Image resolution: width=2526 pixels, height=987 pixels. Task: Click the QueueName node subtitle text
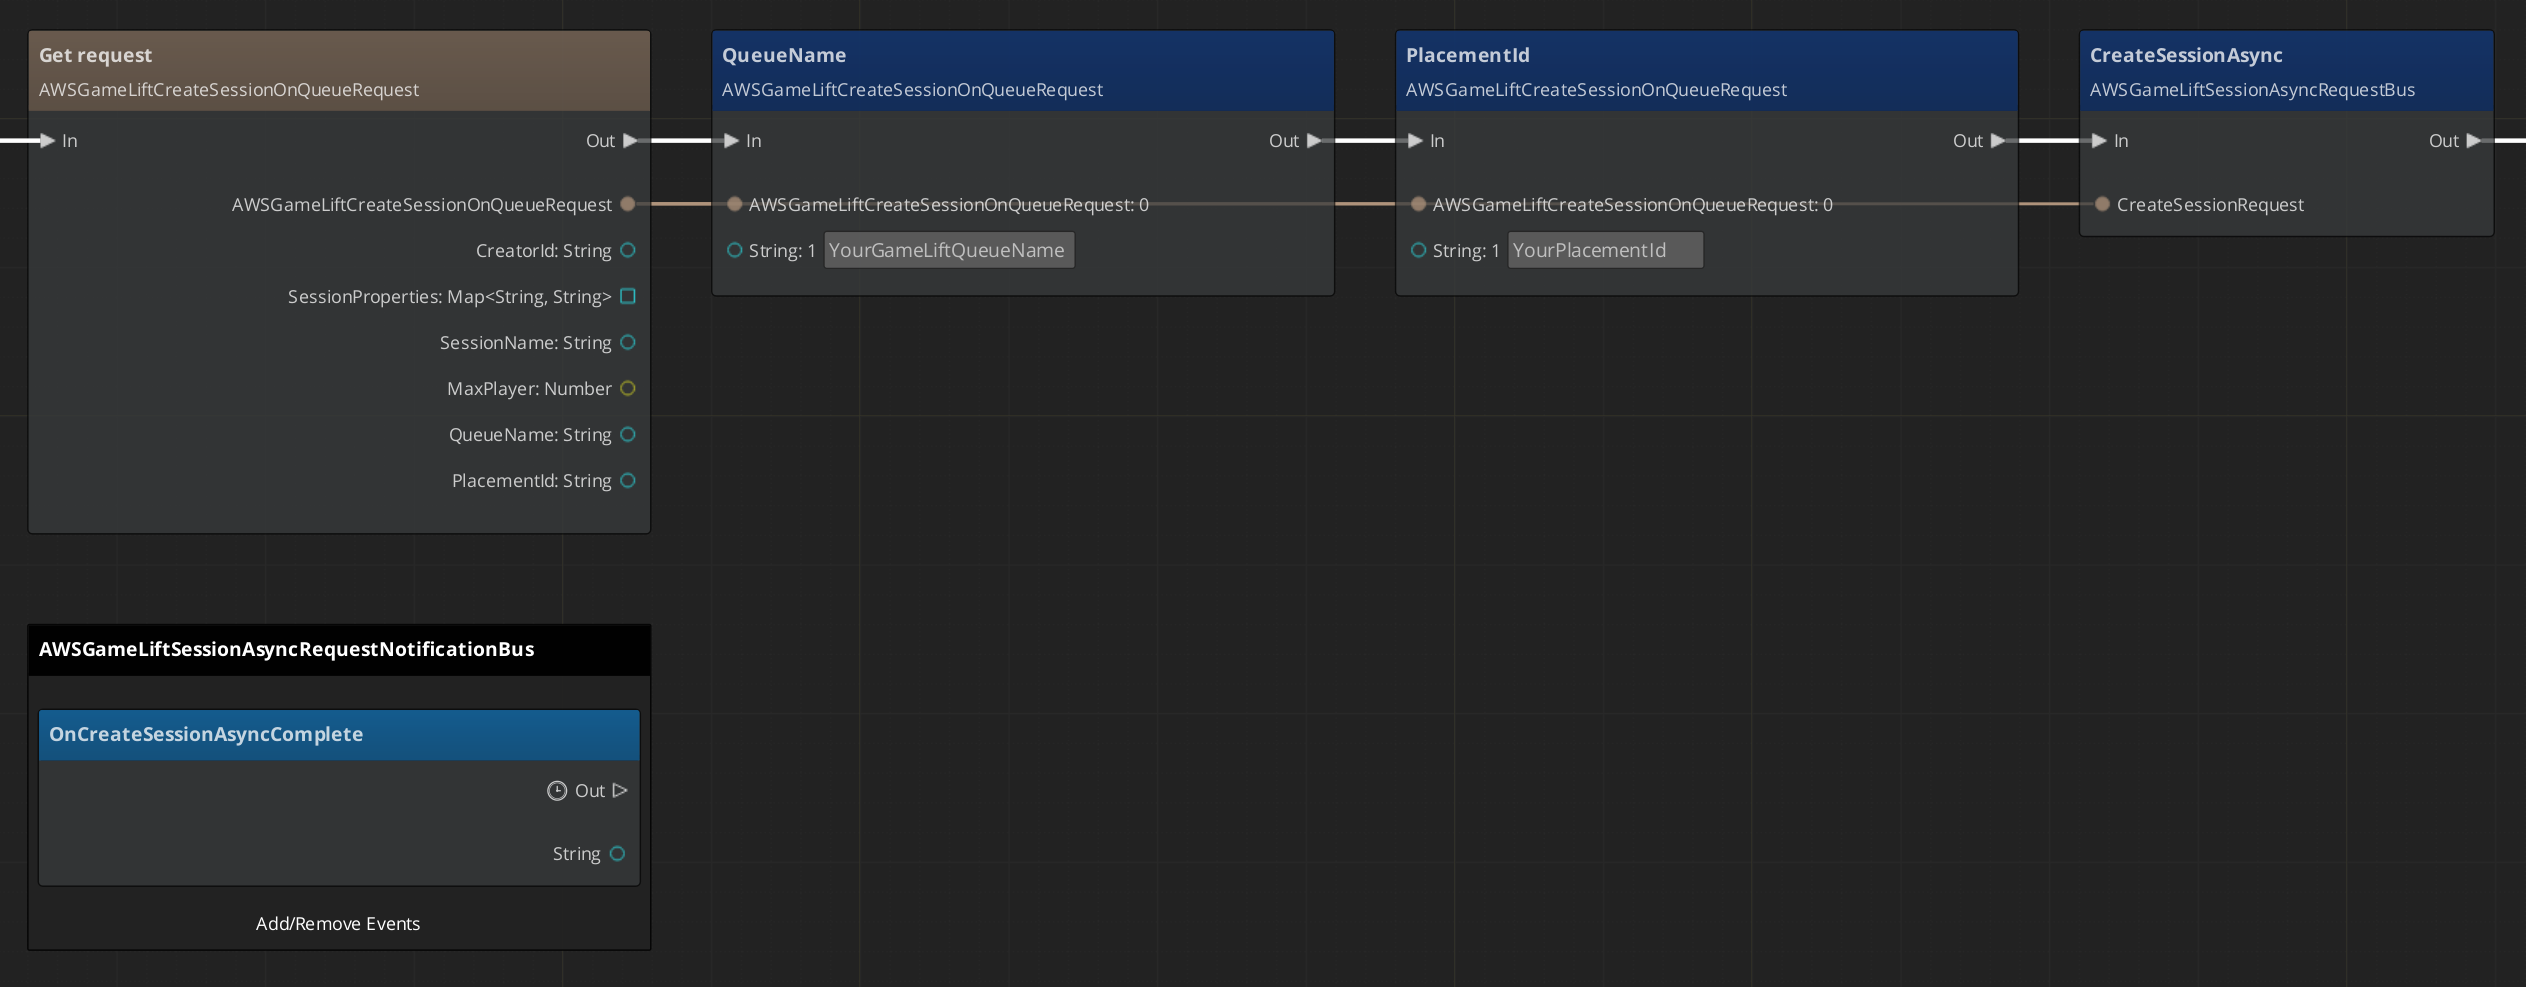(912, 89)
